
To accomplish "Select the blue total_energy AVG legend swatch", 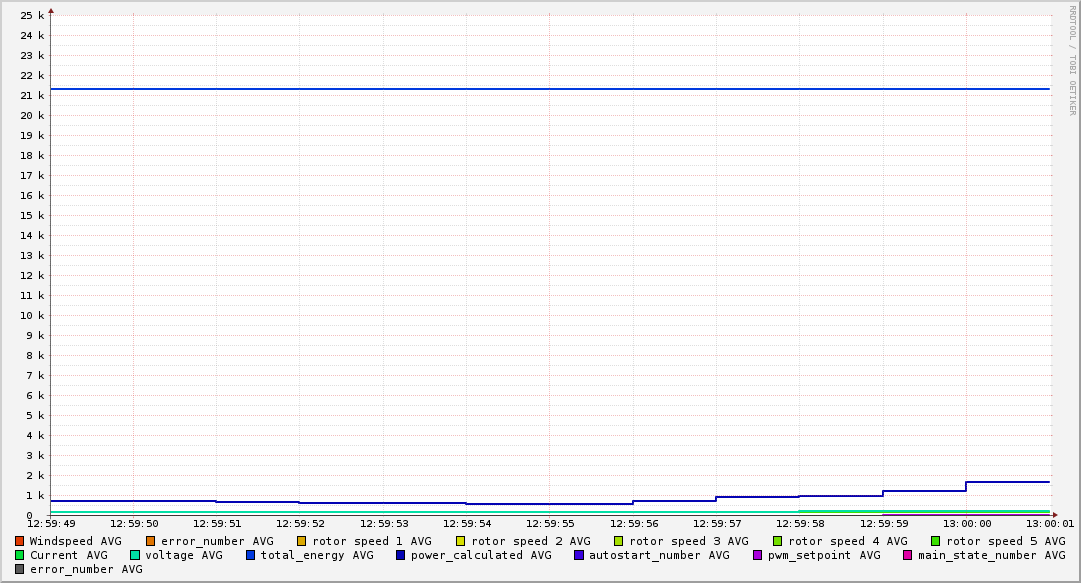I will [x=251, y=555].
